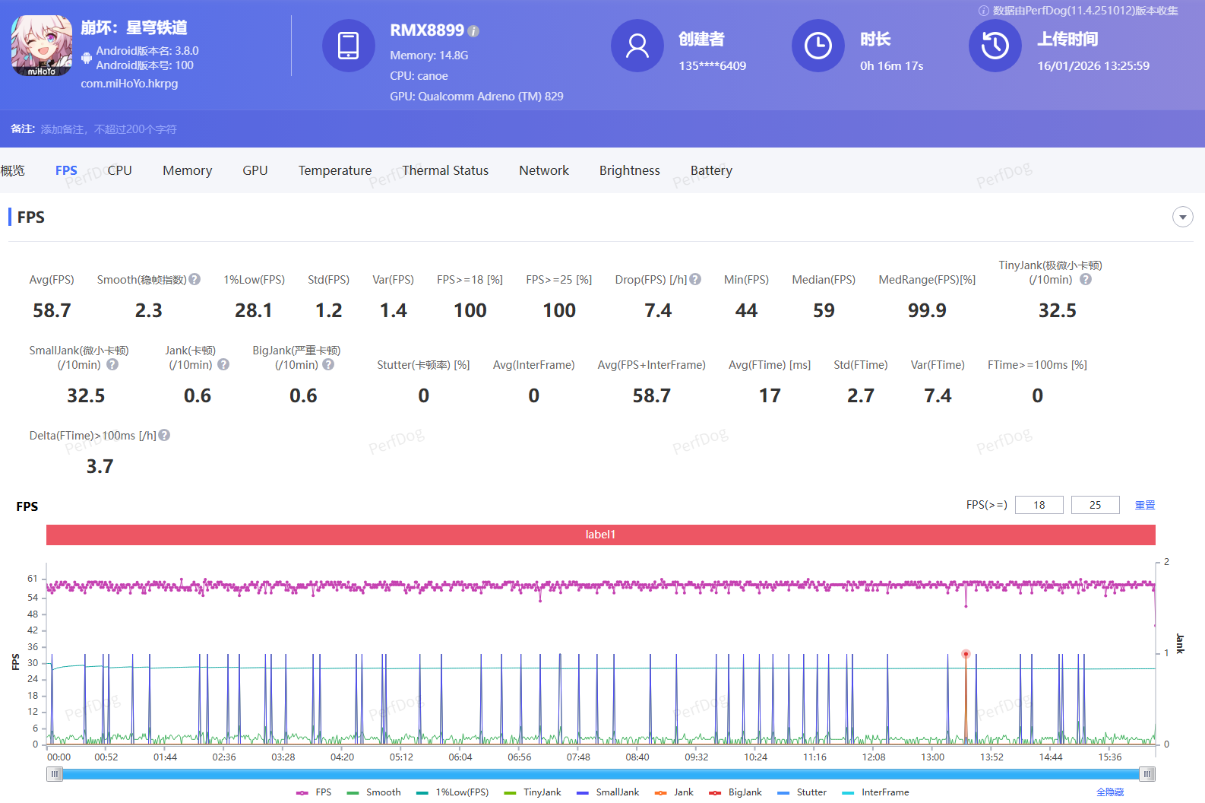Click the TinyJank help question mark
The width and height of the screenshot is (1205, 803).
(1086, 280)
